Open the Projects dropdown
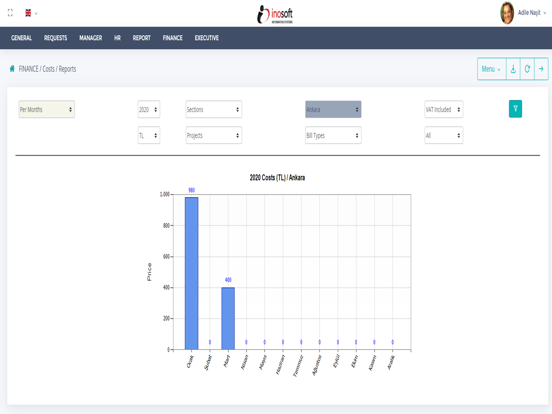This screenshot has width=552, height=414. click(214, 136)
